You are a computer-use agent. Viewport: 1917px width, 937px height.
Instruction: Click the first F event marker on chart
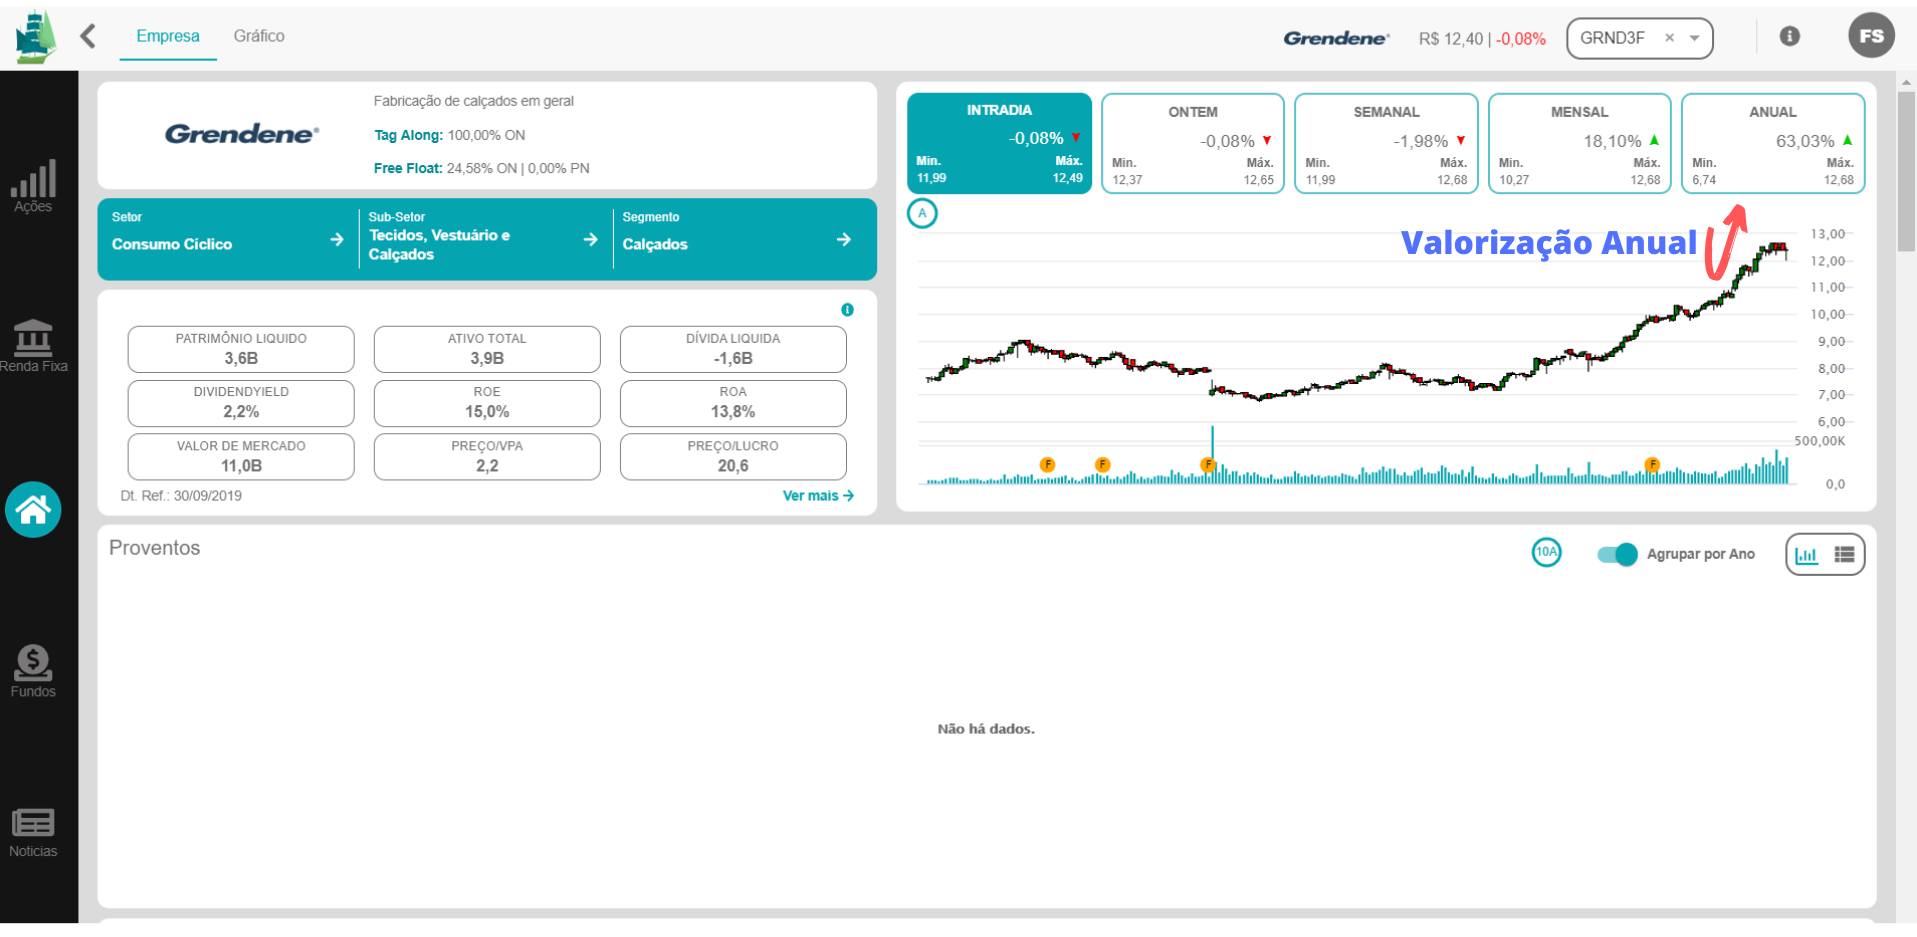click(x=1047, y=464)
